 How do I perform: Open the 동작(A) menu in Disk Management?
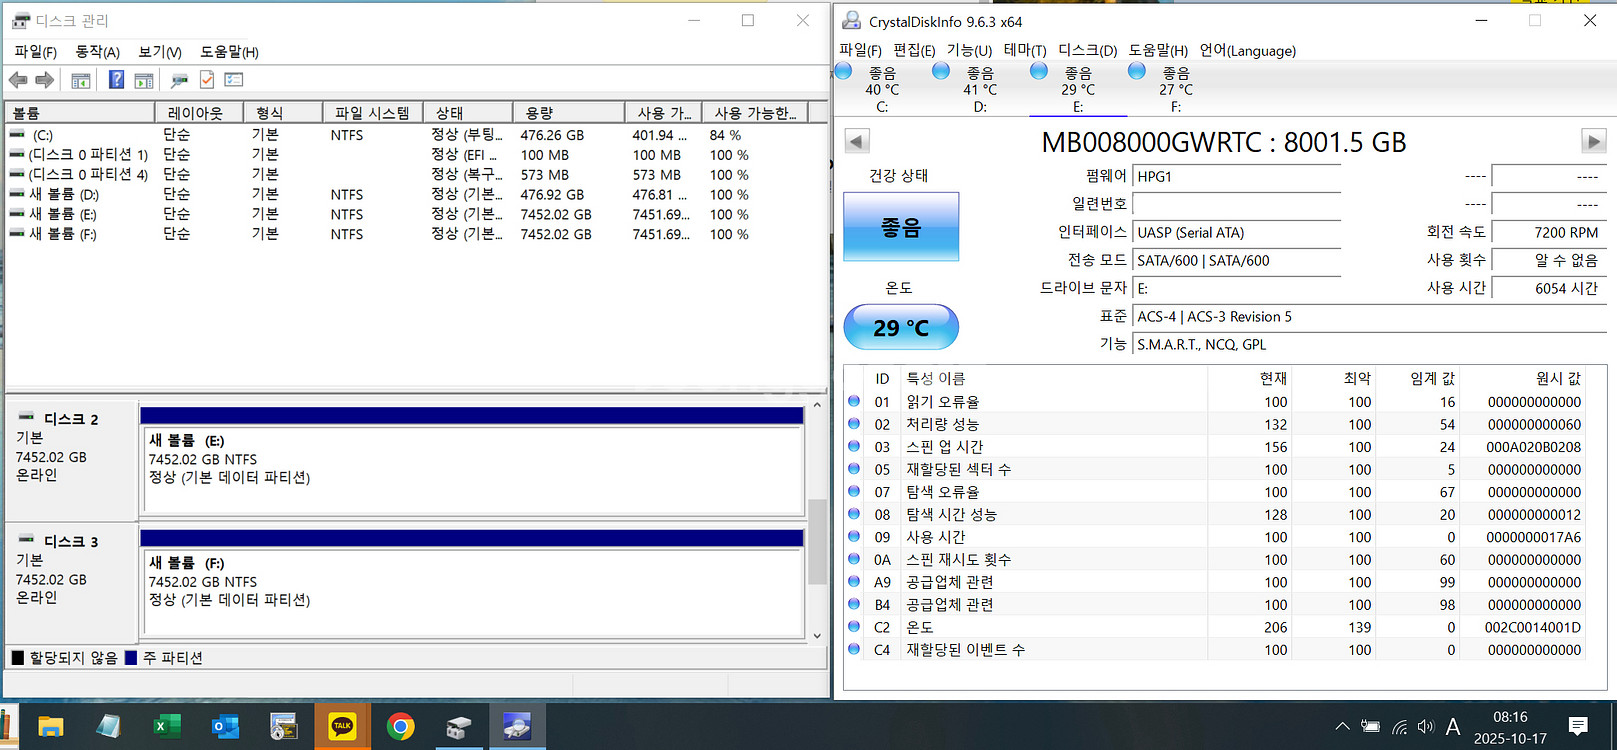(97, 51)
